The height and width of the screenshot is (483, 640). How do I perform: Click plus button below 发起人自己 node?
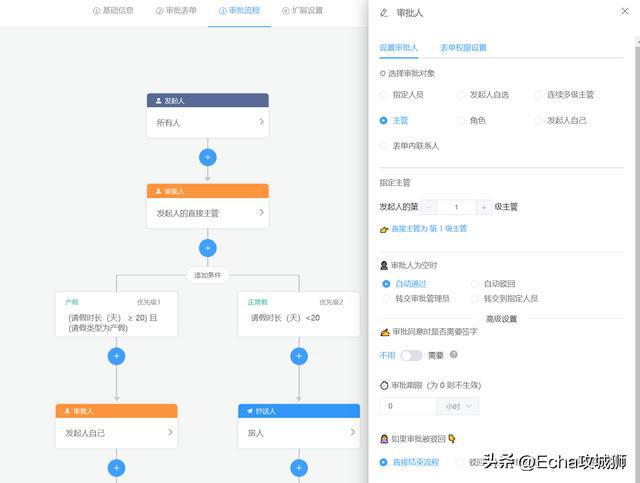[116, 468]
